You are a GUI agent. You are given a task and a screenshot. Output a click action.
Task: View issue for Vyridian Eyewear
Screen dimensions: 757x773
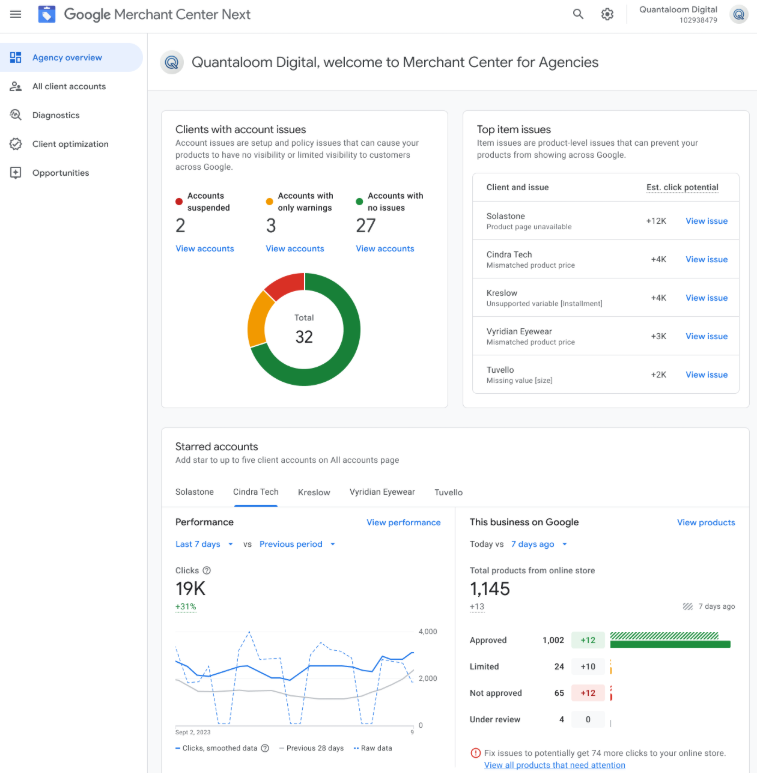tap(706, 336)
